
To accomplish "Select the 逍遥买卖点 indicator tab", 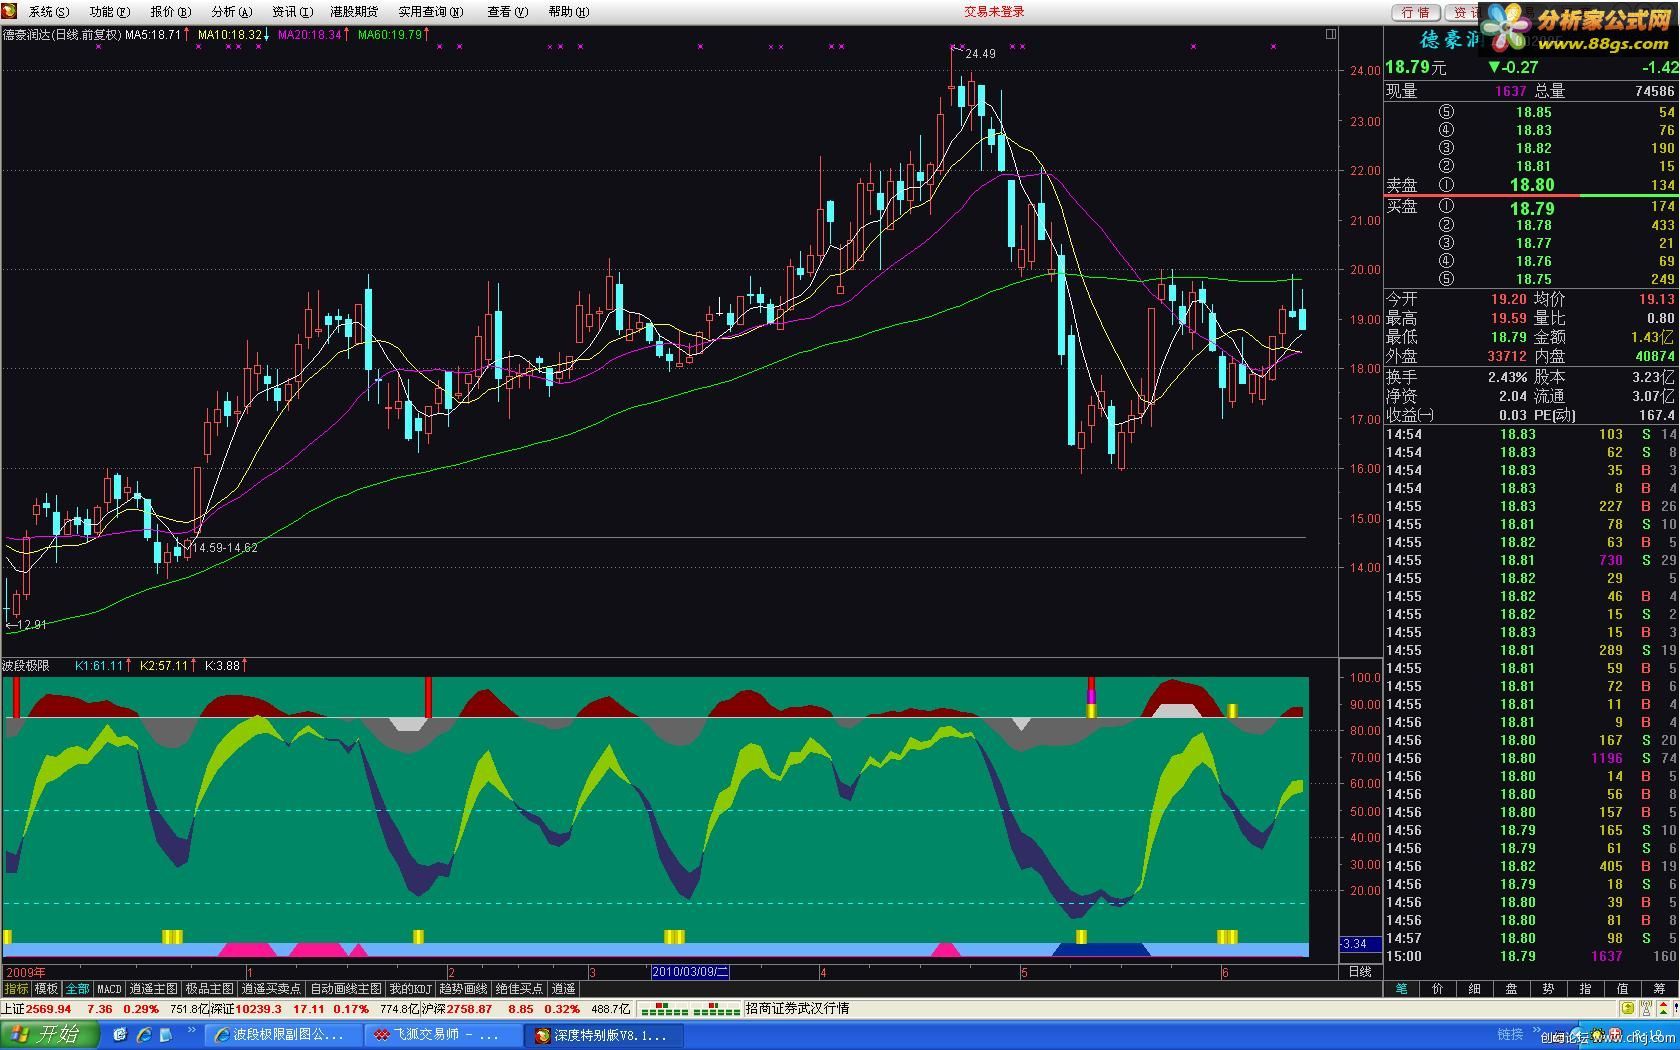I will [x=271, y=989].
